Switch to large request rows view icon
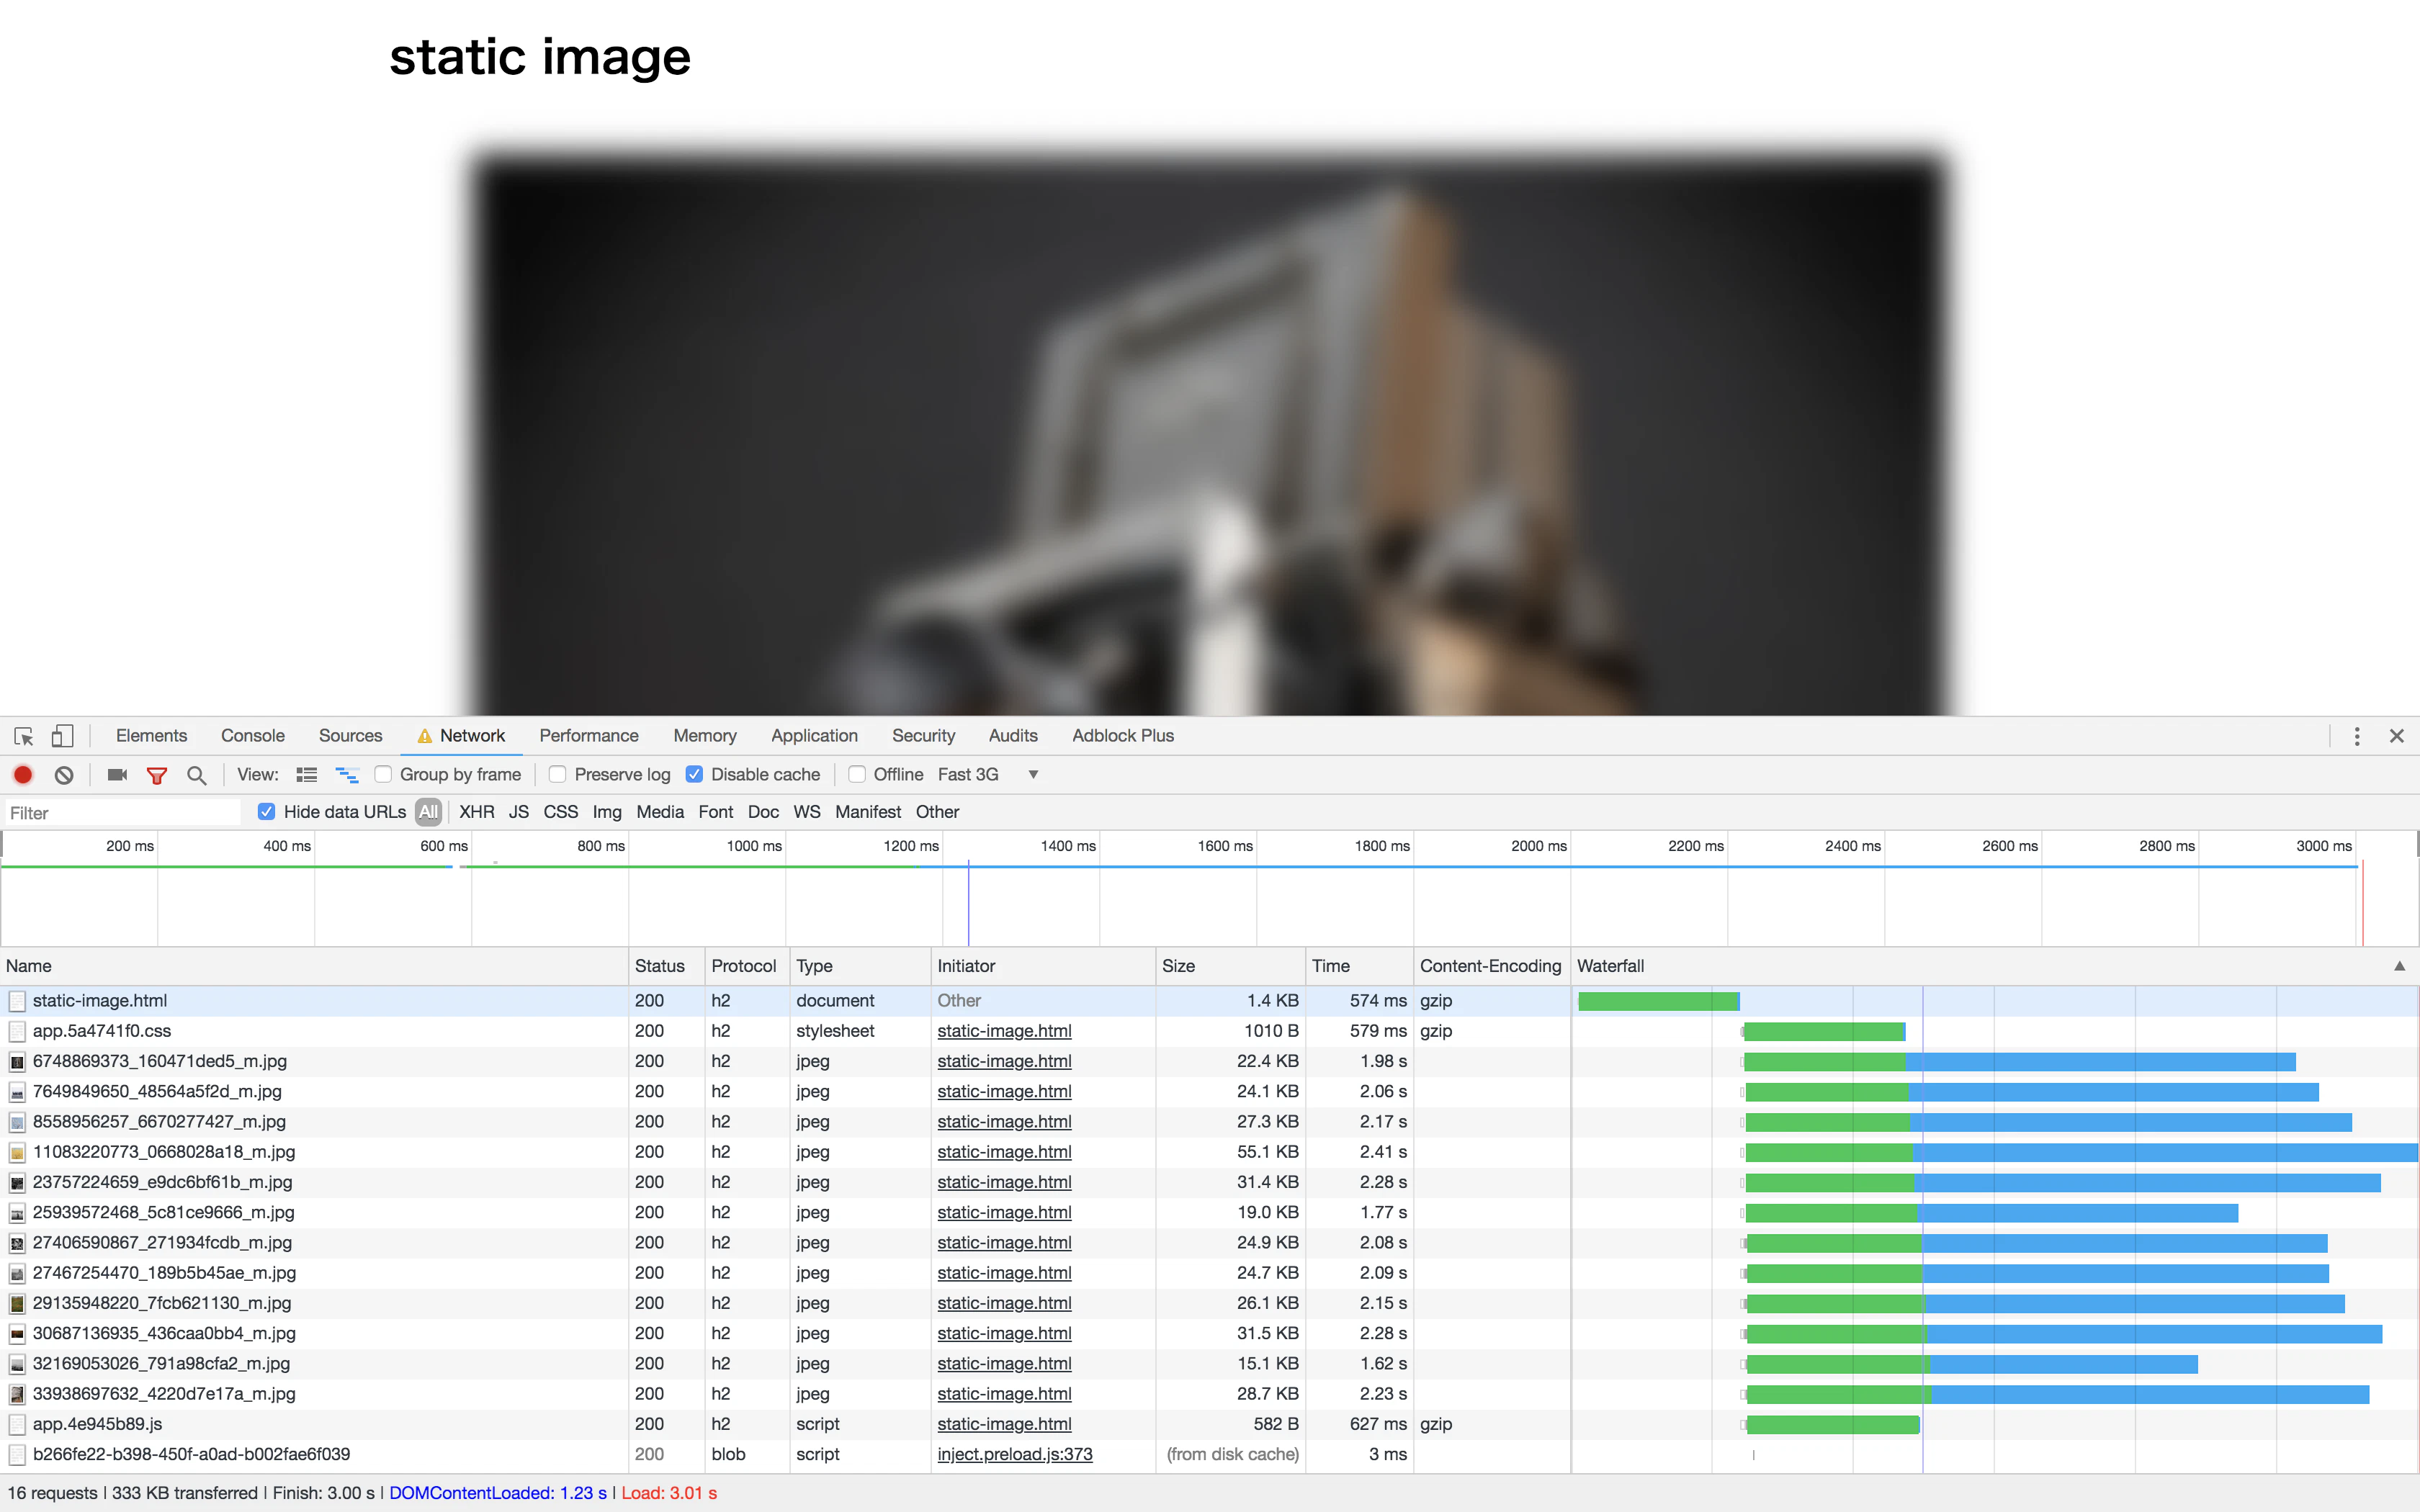Image resolution: width=2420 pixels, height=1512 pixels. pyautogui.click(x=307, y=775)
